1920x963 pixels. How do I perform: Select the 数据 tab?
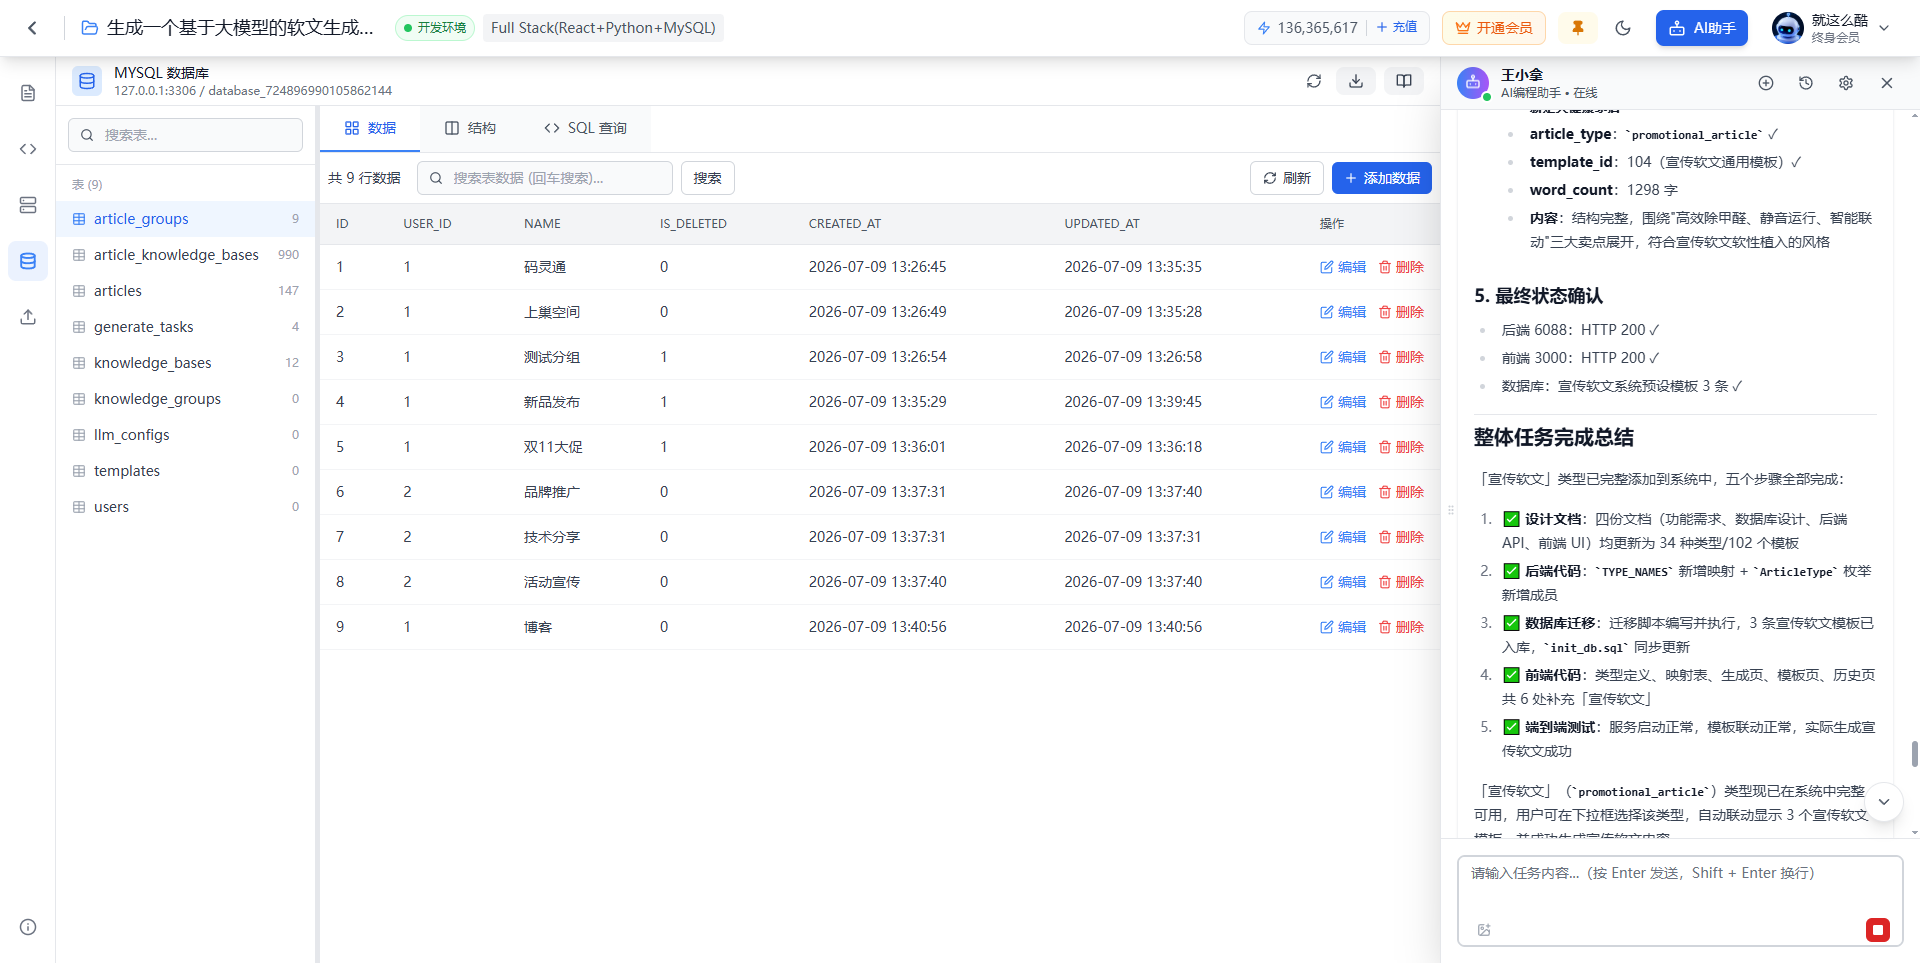tap(370, 128)
